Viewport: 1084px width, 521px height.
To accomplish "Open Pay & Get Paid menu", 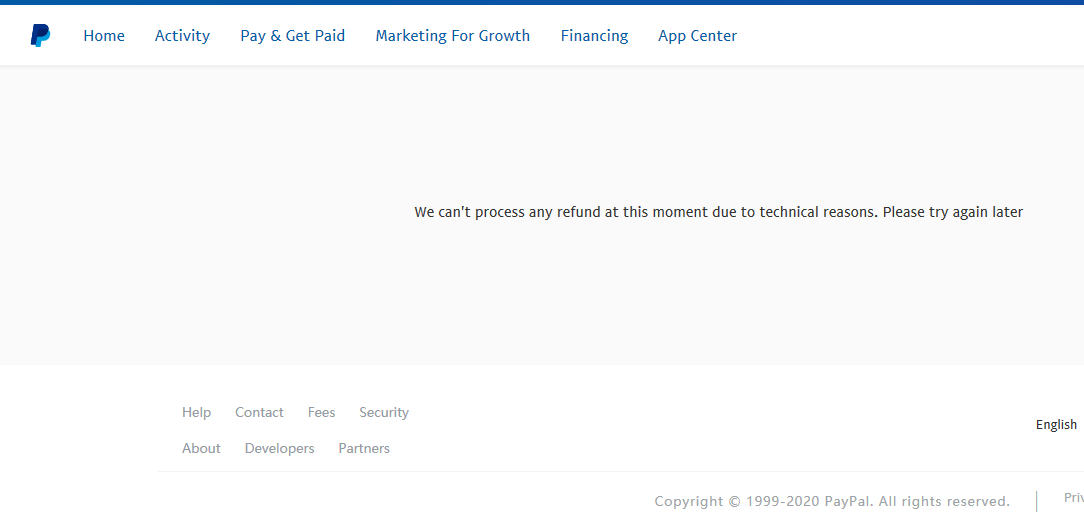I will pos(292,36).
